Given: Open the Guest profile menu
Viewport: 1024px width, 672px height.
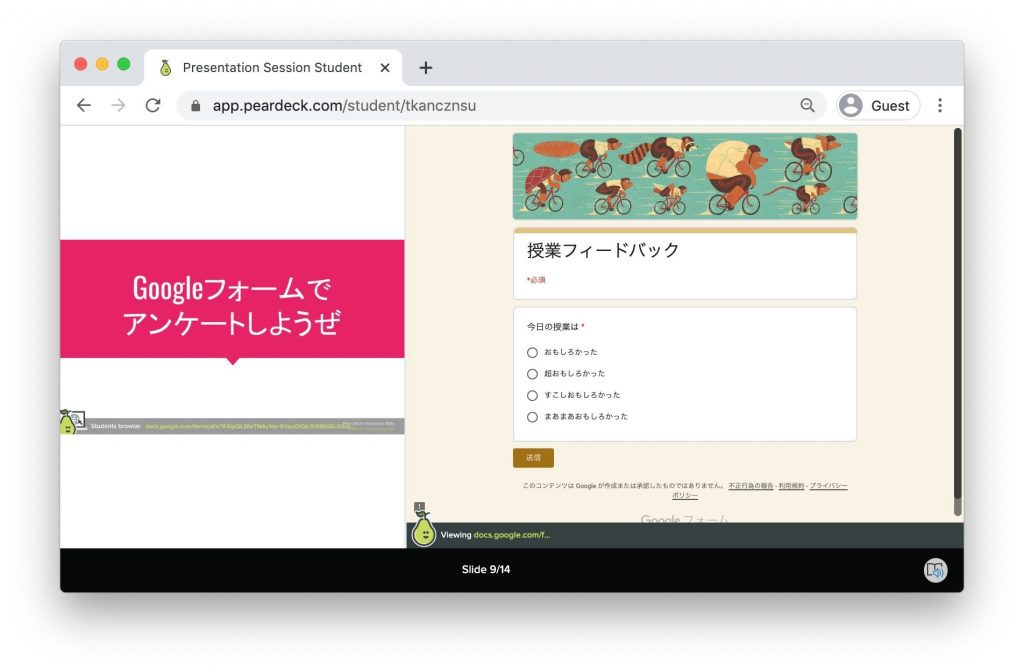Looking at the screenshot, I should point(877,105).
